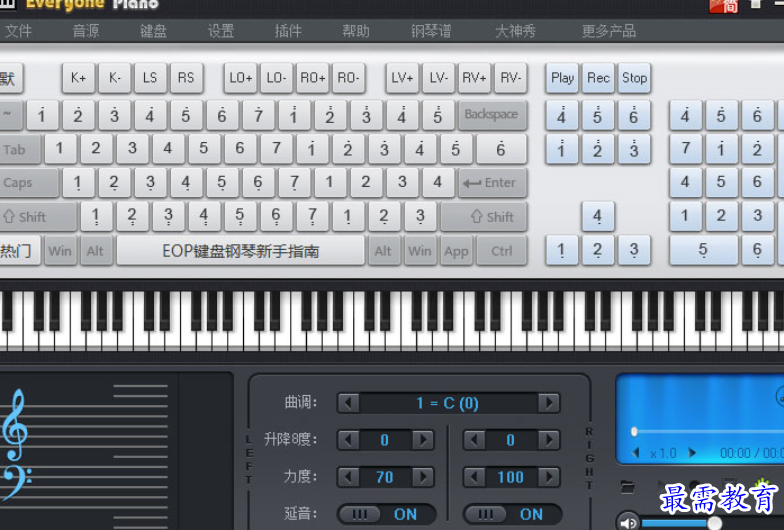Image resolution: width=784 pixels, height=530 pixels.
Task: Click the RS button
Action: 186,78
